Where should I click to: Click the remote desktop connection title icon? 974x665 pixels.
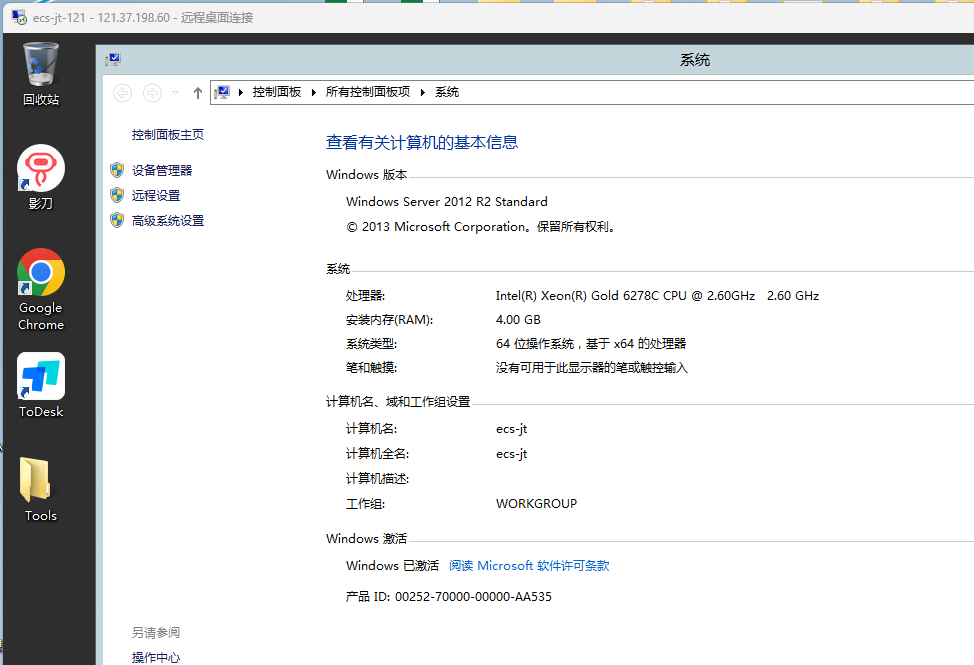[19, 17]
